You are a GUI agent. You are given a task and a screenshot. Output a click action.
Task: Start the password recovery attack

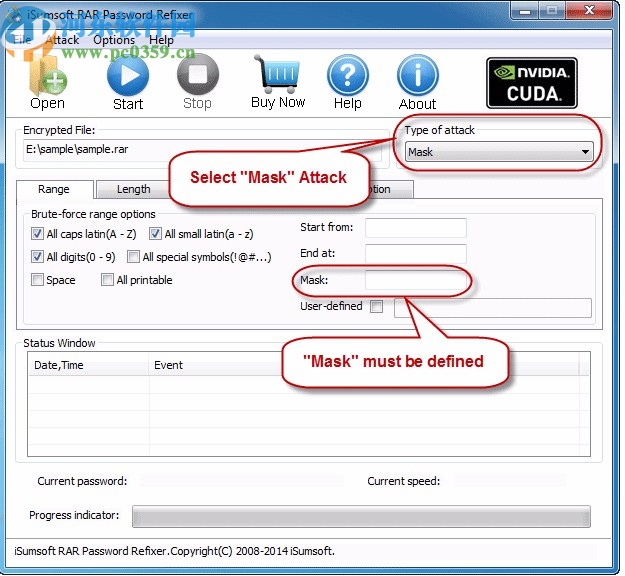(x=128, y=84)
